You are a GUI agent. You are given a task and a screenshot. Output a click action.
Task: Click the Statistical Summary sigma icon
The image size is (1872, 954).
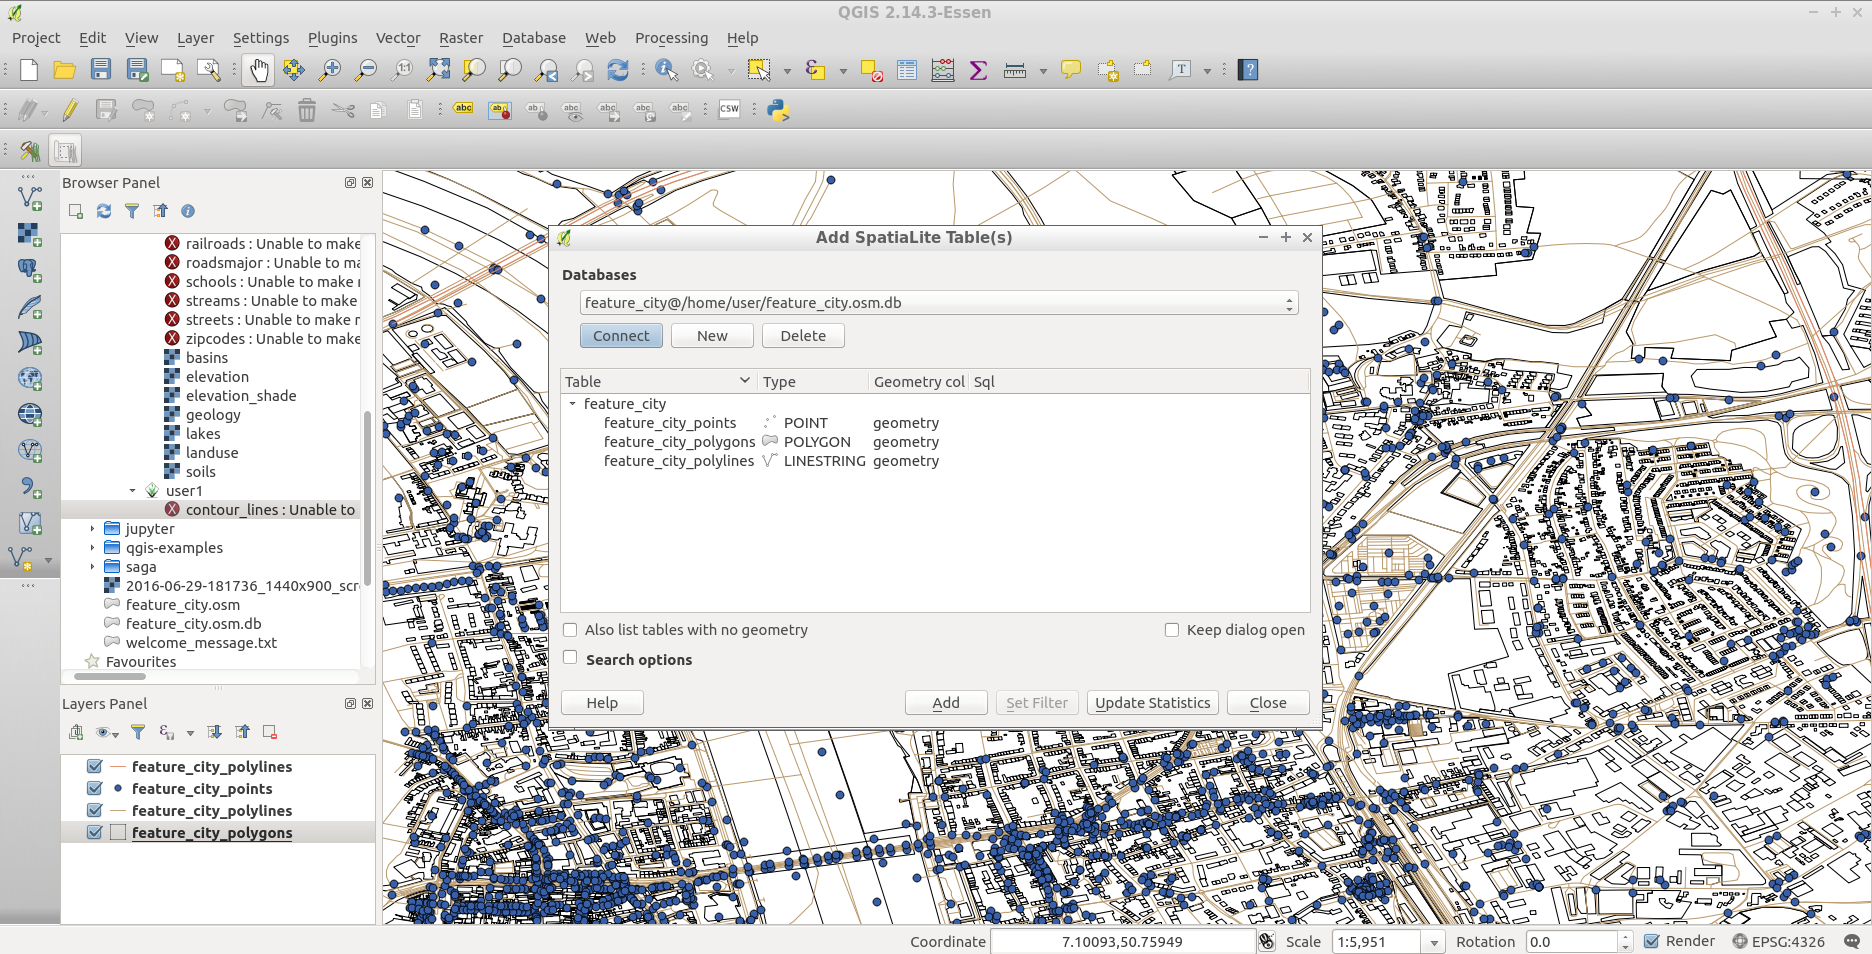978,70
